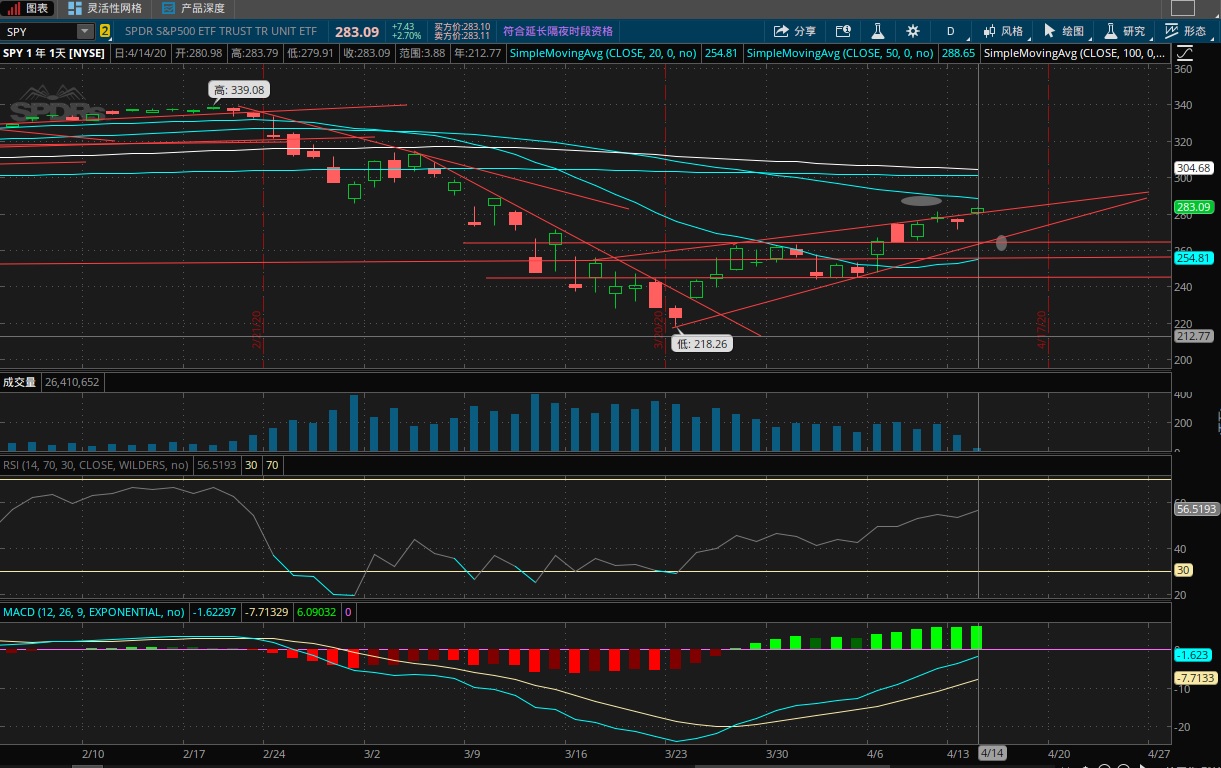The width and height of the screenshot is (1221, 768).
Task: Click the RSI oversold value 30 in header
Action: (252, 465)
